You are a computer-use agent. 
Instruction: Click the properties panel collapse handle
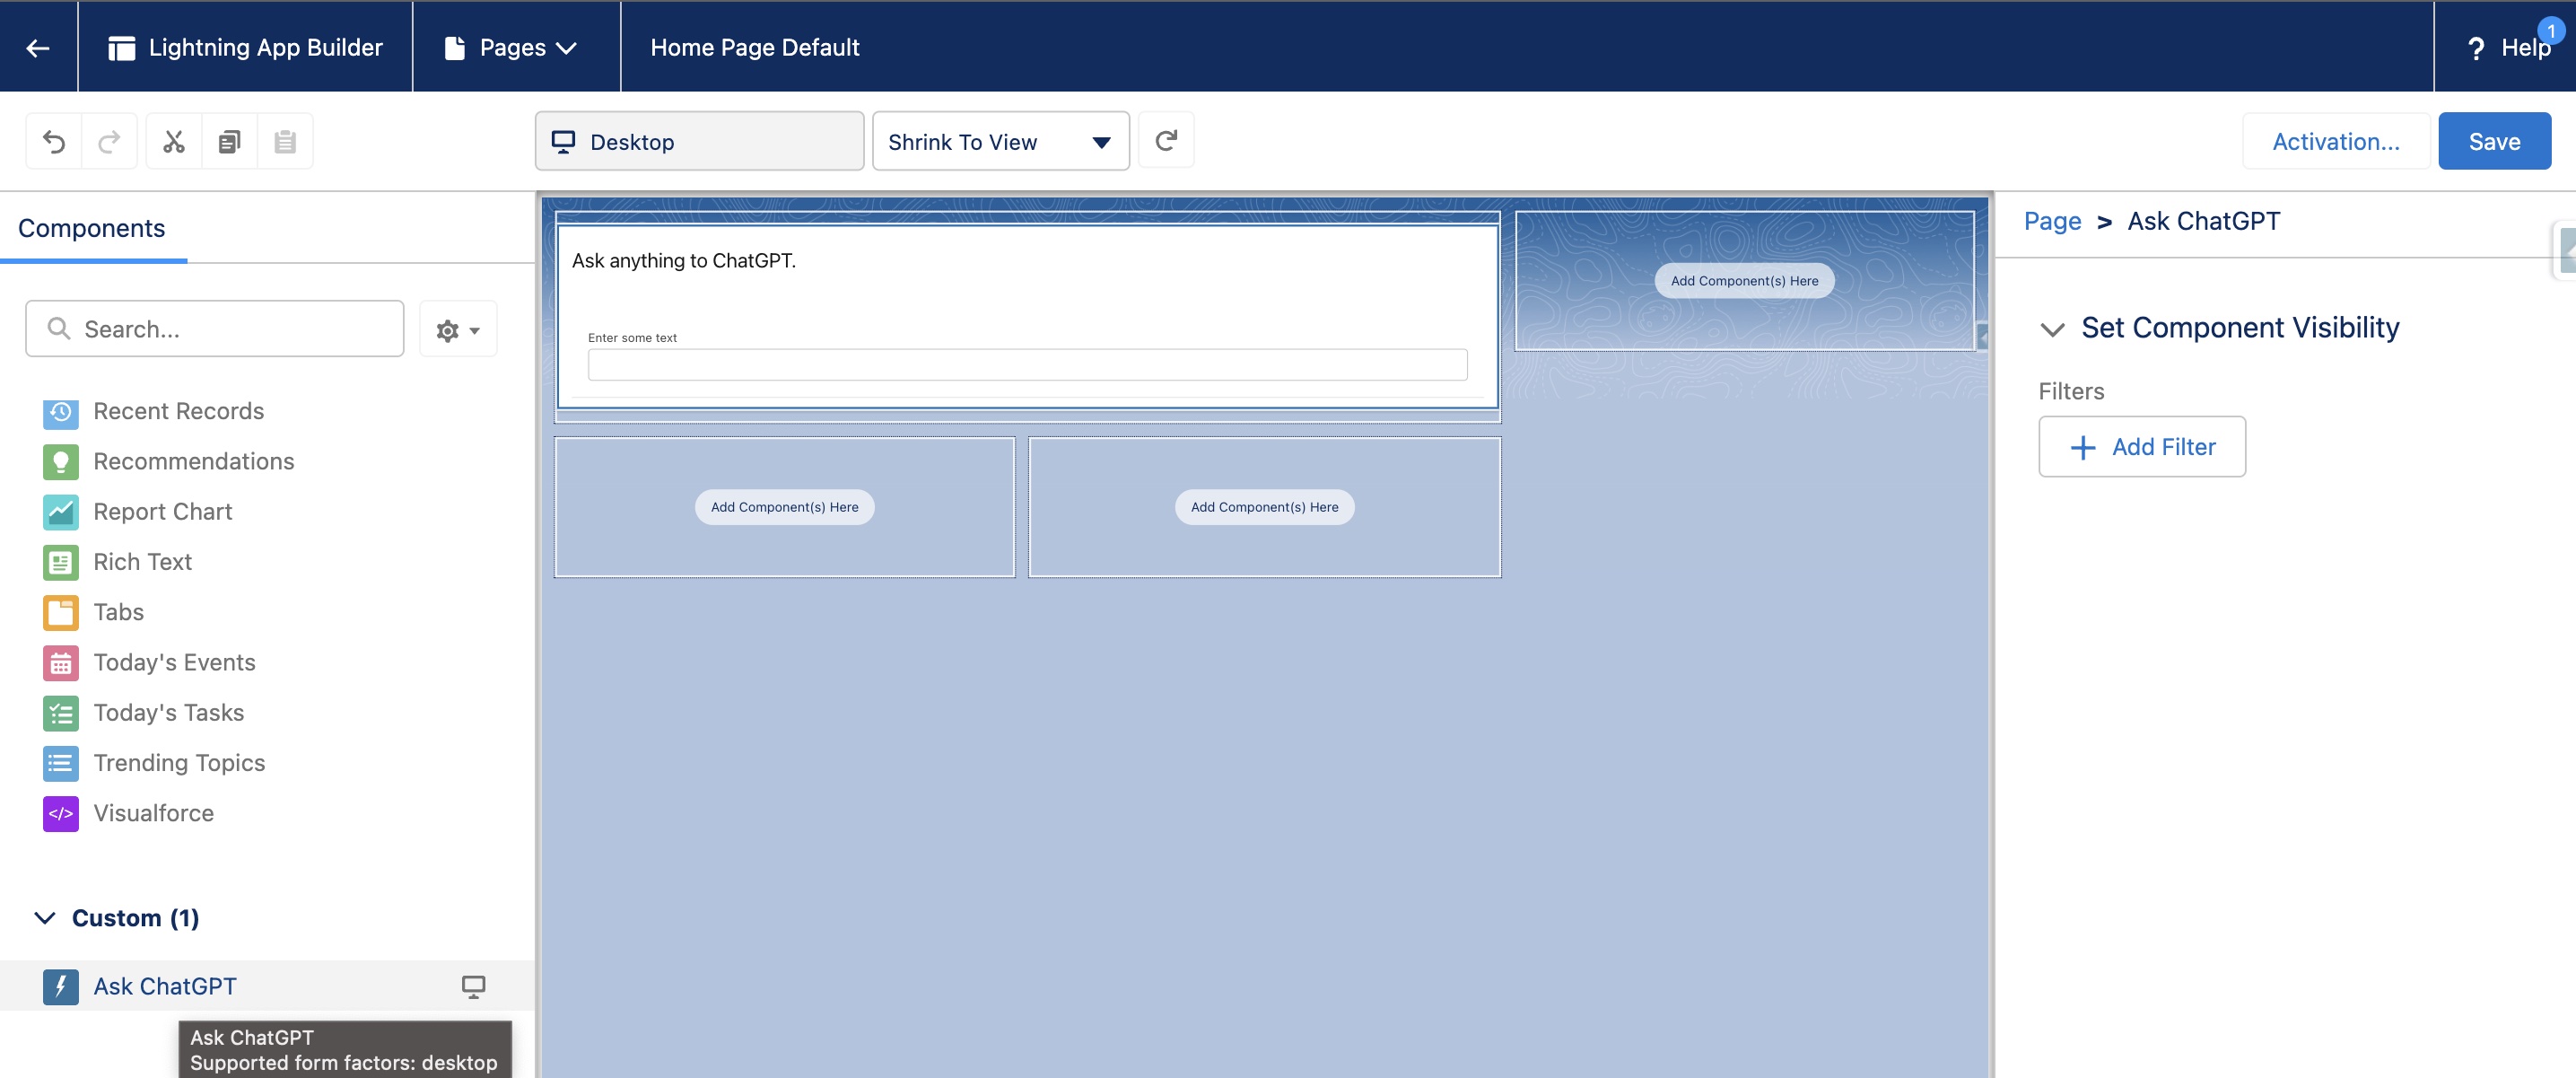coord(2566,252)
